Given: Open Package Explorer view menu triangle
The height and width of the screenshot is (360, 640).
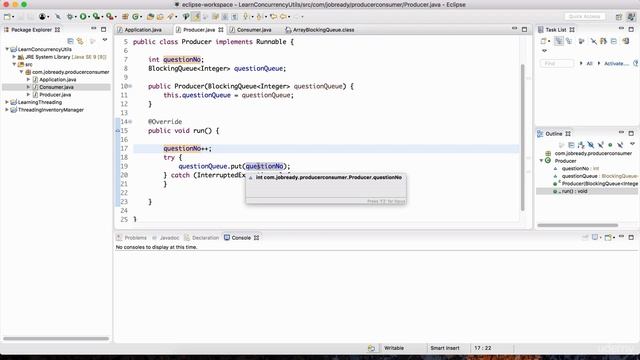Looking at the screenshot, I should [104, 40].
